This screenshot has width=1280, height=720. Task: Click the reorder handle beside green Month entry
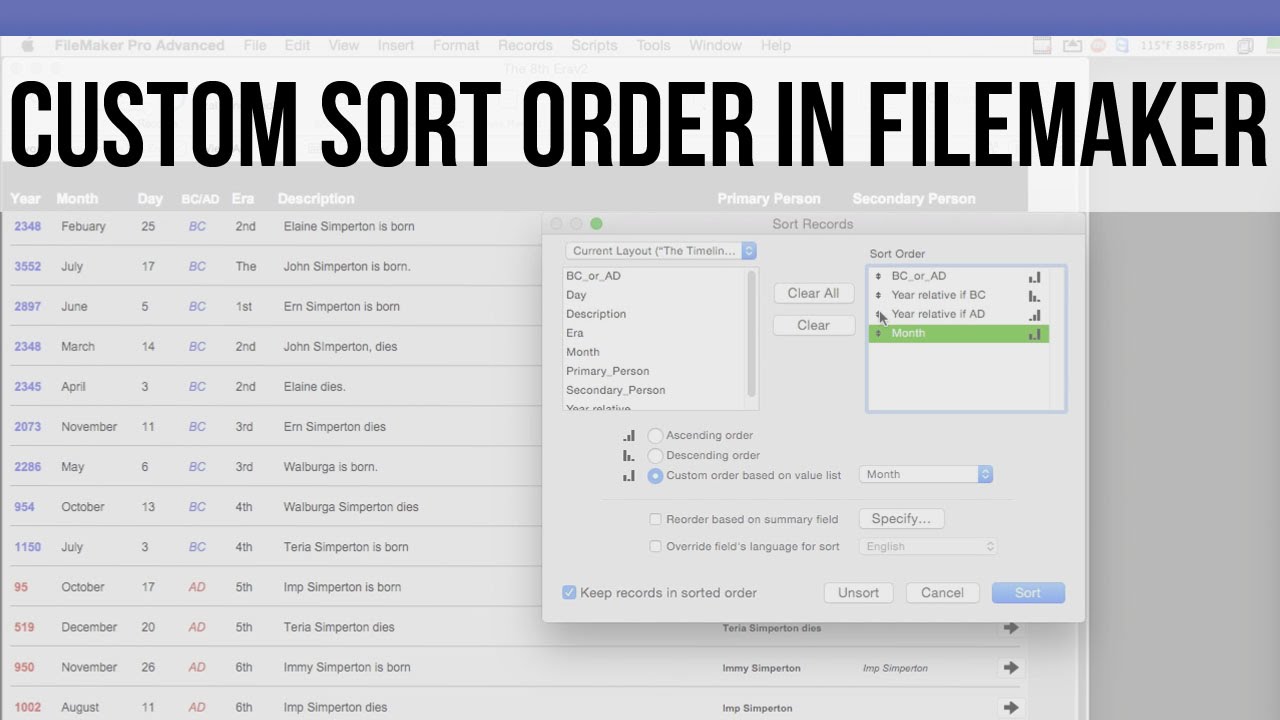point(878,333)
